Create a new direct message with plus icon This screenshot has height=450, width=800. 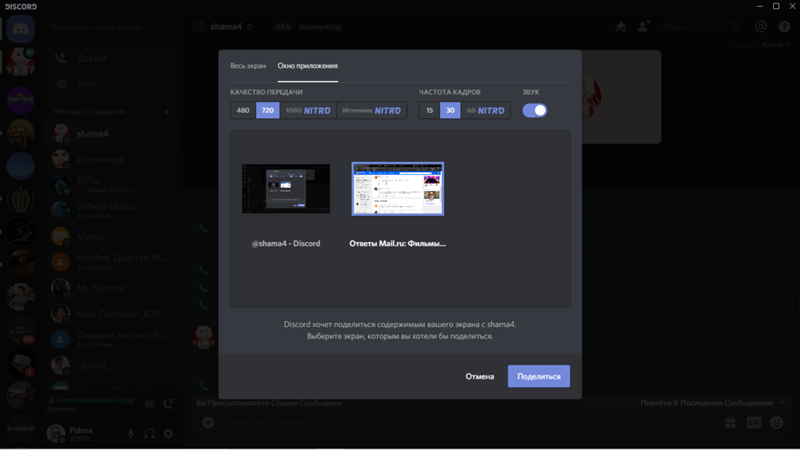click(167, 112)
